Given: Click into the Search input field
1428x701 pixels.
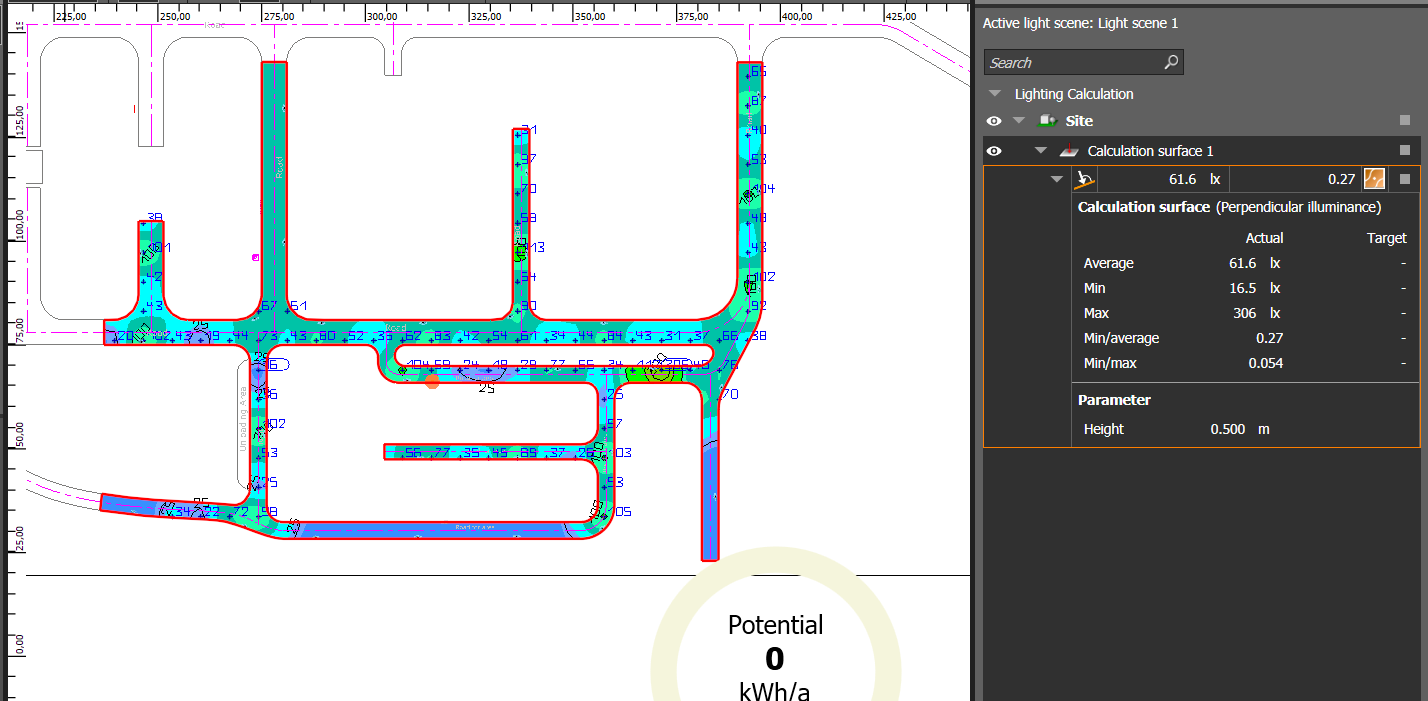Looking at the screenshot, I should [x=1070, y=62].
